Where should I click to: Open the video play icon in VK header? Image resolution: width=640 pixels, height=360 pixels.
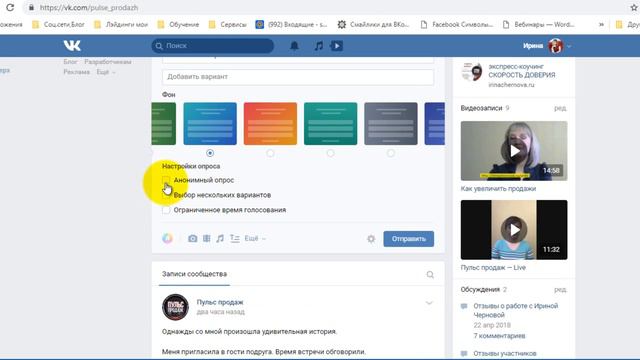coord(337,46)
